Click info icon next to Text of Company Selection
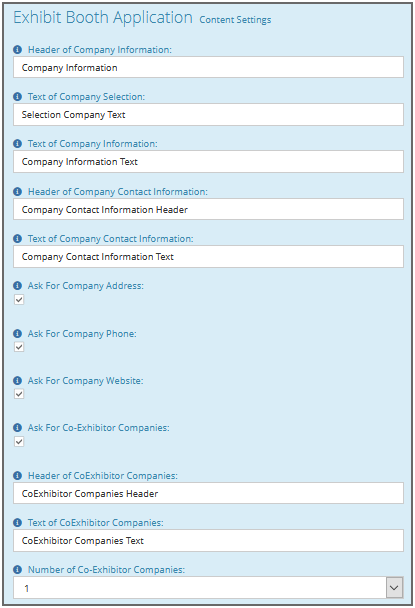This screenshot has width=415, height=608. 17,97
